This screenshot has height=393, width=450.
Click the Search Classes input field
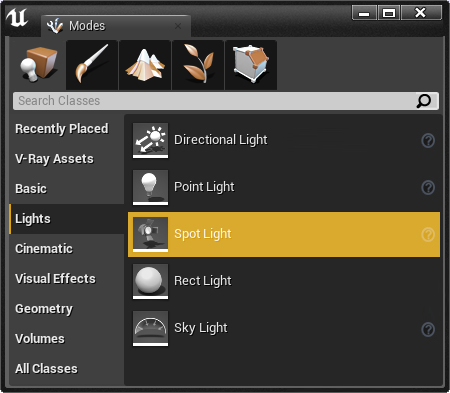226,101
